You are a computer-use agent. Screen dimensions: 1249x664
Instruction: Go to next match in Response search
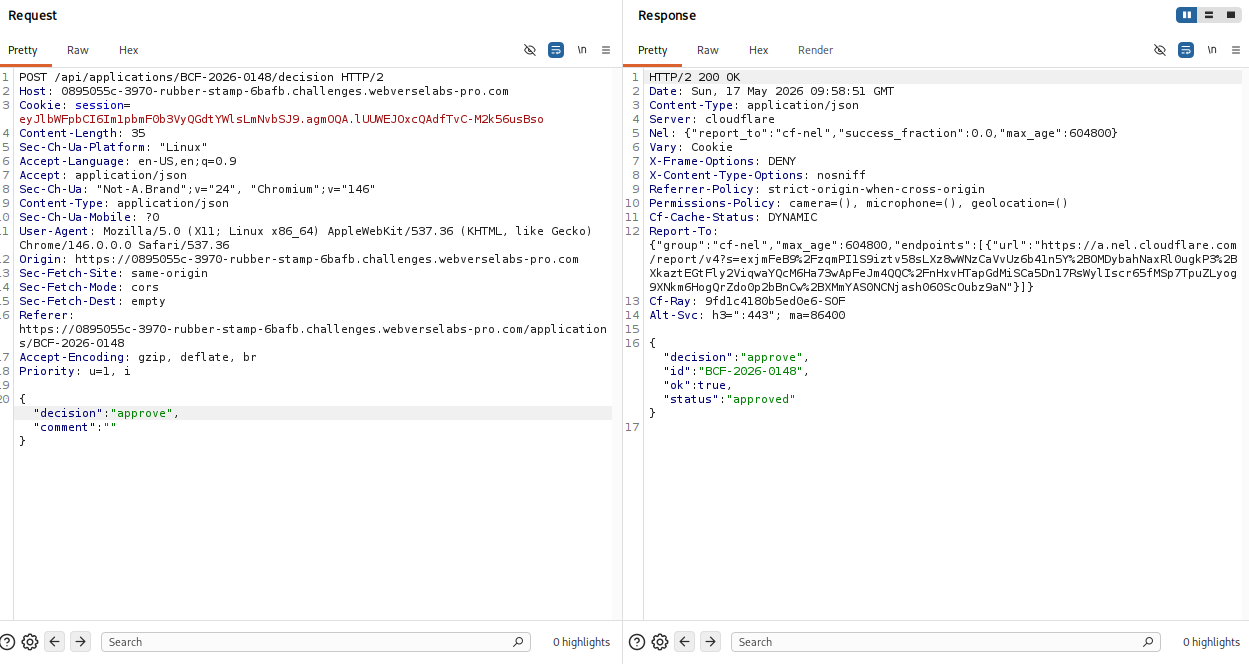(710, 642)
